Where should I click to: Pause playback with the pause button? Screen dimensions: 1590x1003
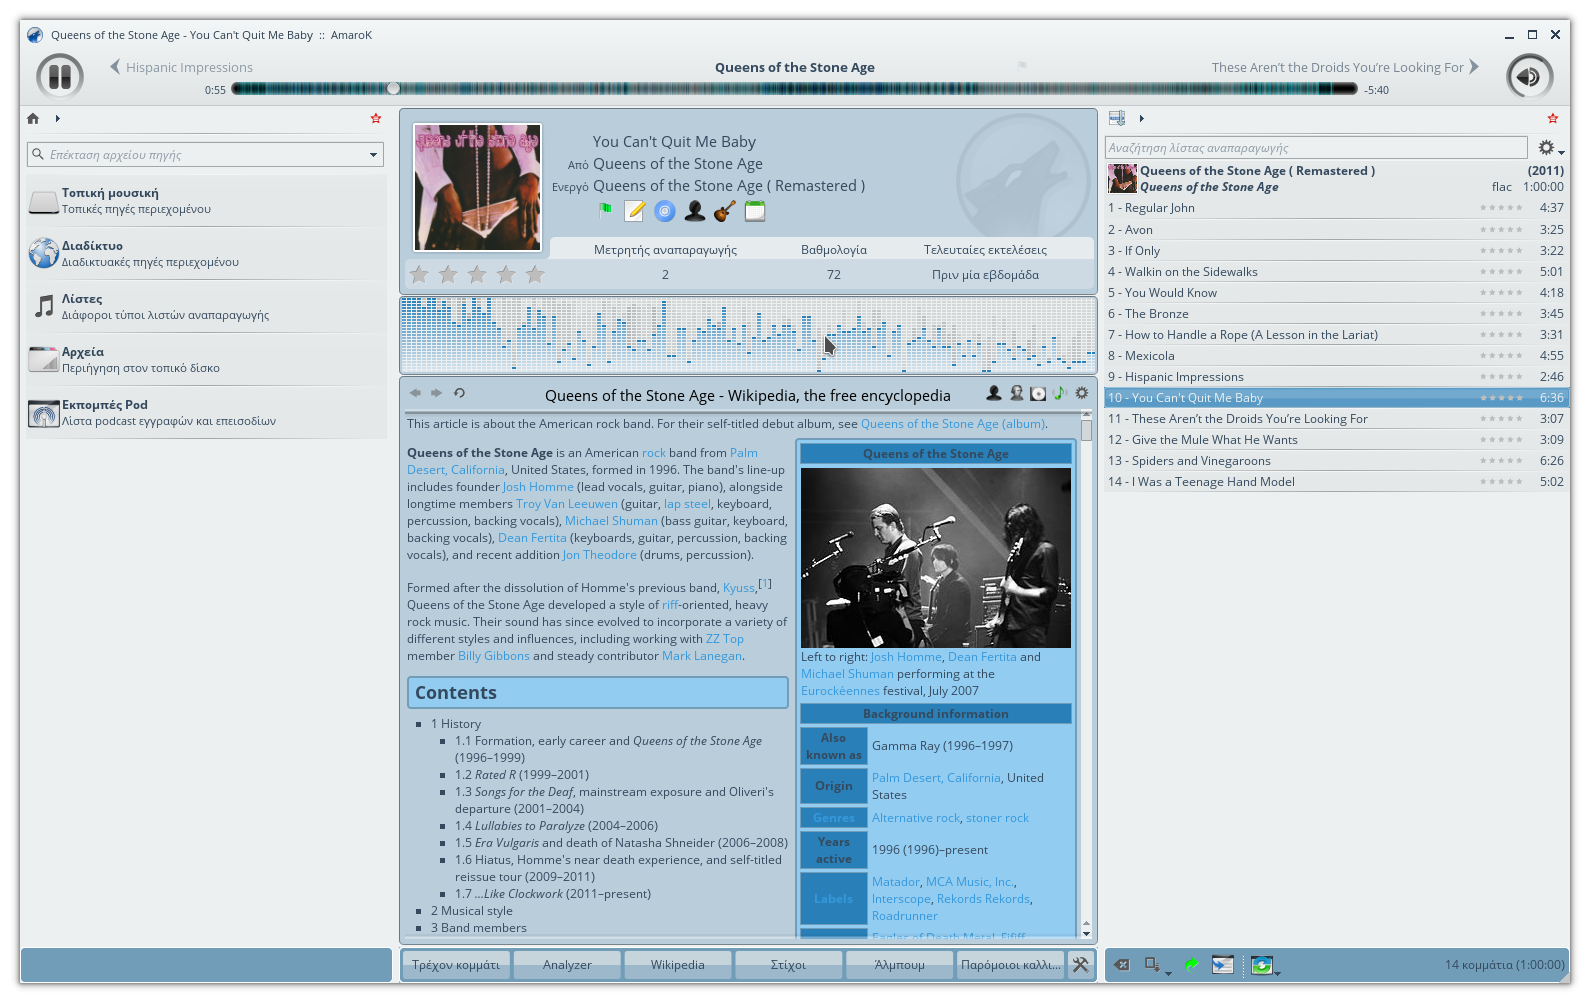tap(60, 77)
